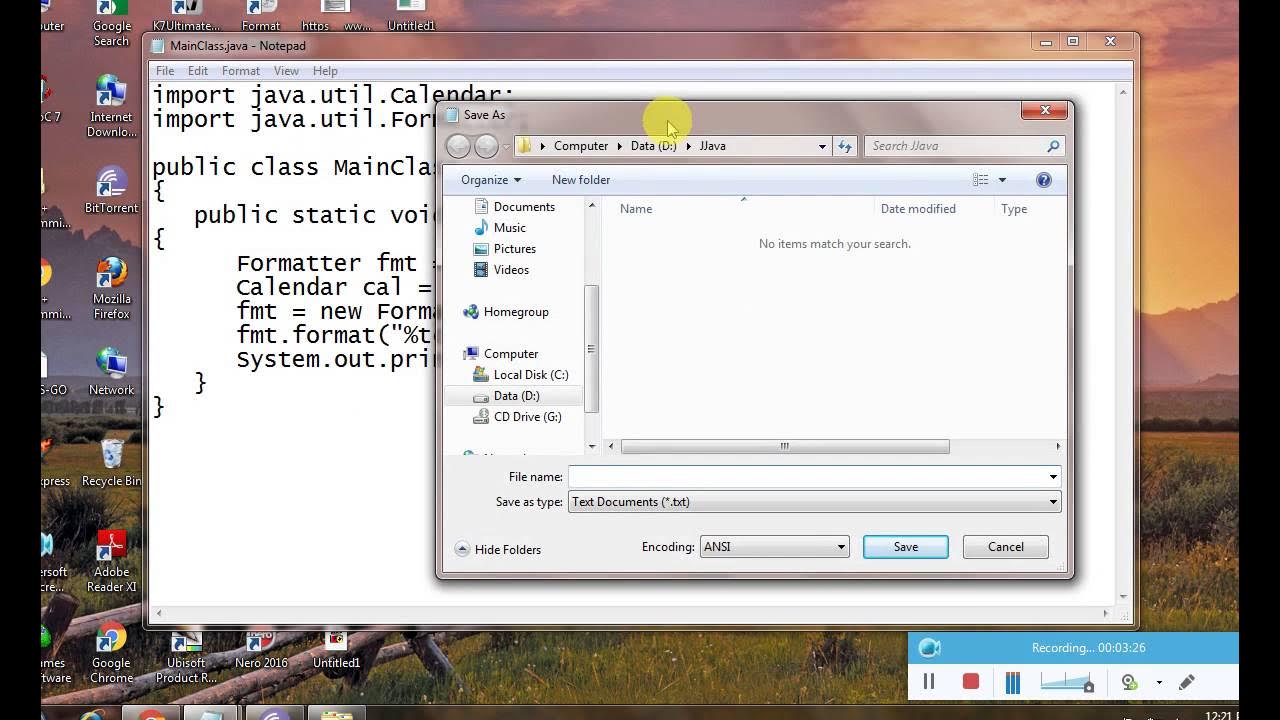Open the Edit menu in Notepad
The width and height of the screenshot is (1280, 720).
(198, 71)
